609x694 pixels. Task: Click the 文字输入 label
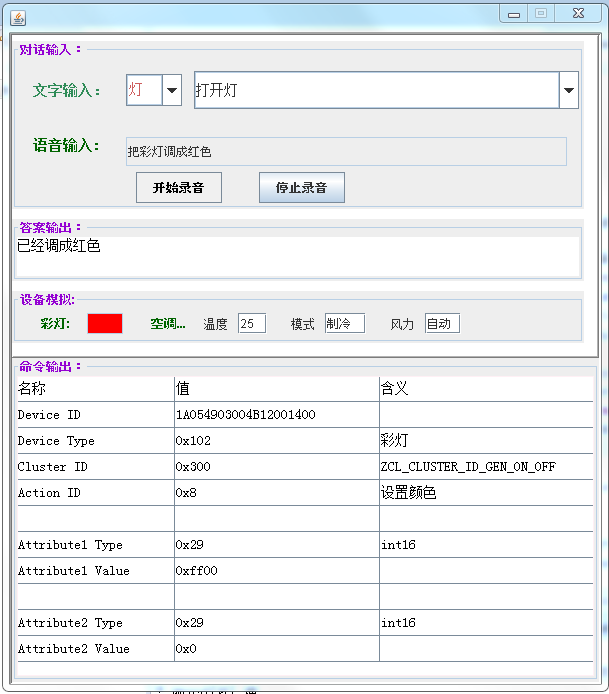(66, 90)
